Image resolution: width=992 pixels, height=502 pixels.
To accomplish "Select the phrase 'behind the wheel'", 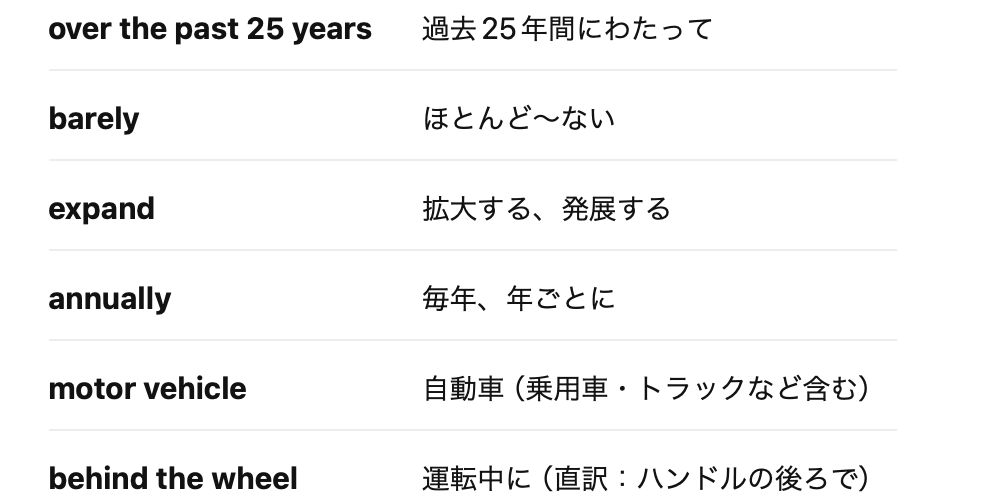I will pyautogui.click(x=173, y=479).
